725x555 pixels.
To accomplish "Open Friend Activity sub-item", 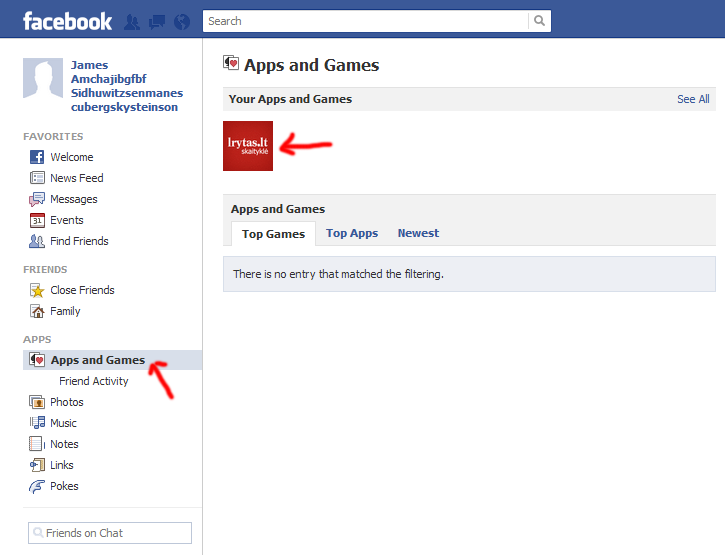I will 94,381.
